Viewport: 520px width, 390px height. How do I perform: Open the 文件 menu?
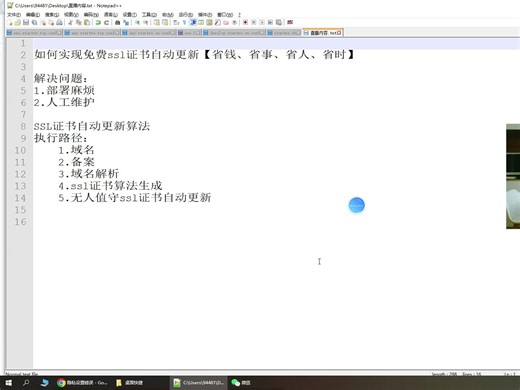point(14,15)
